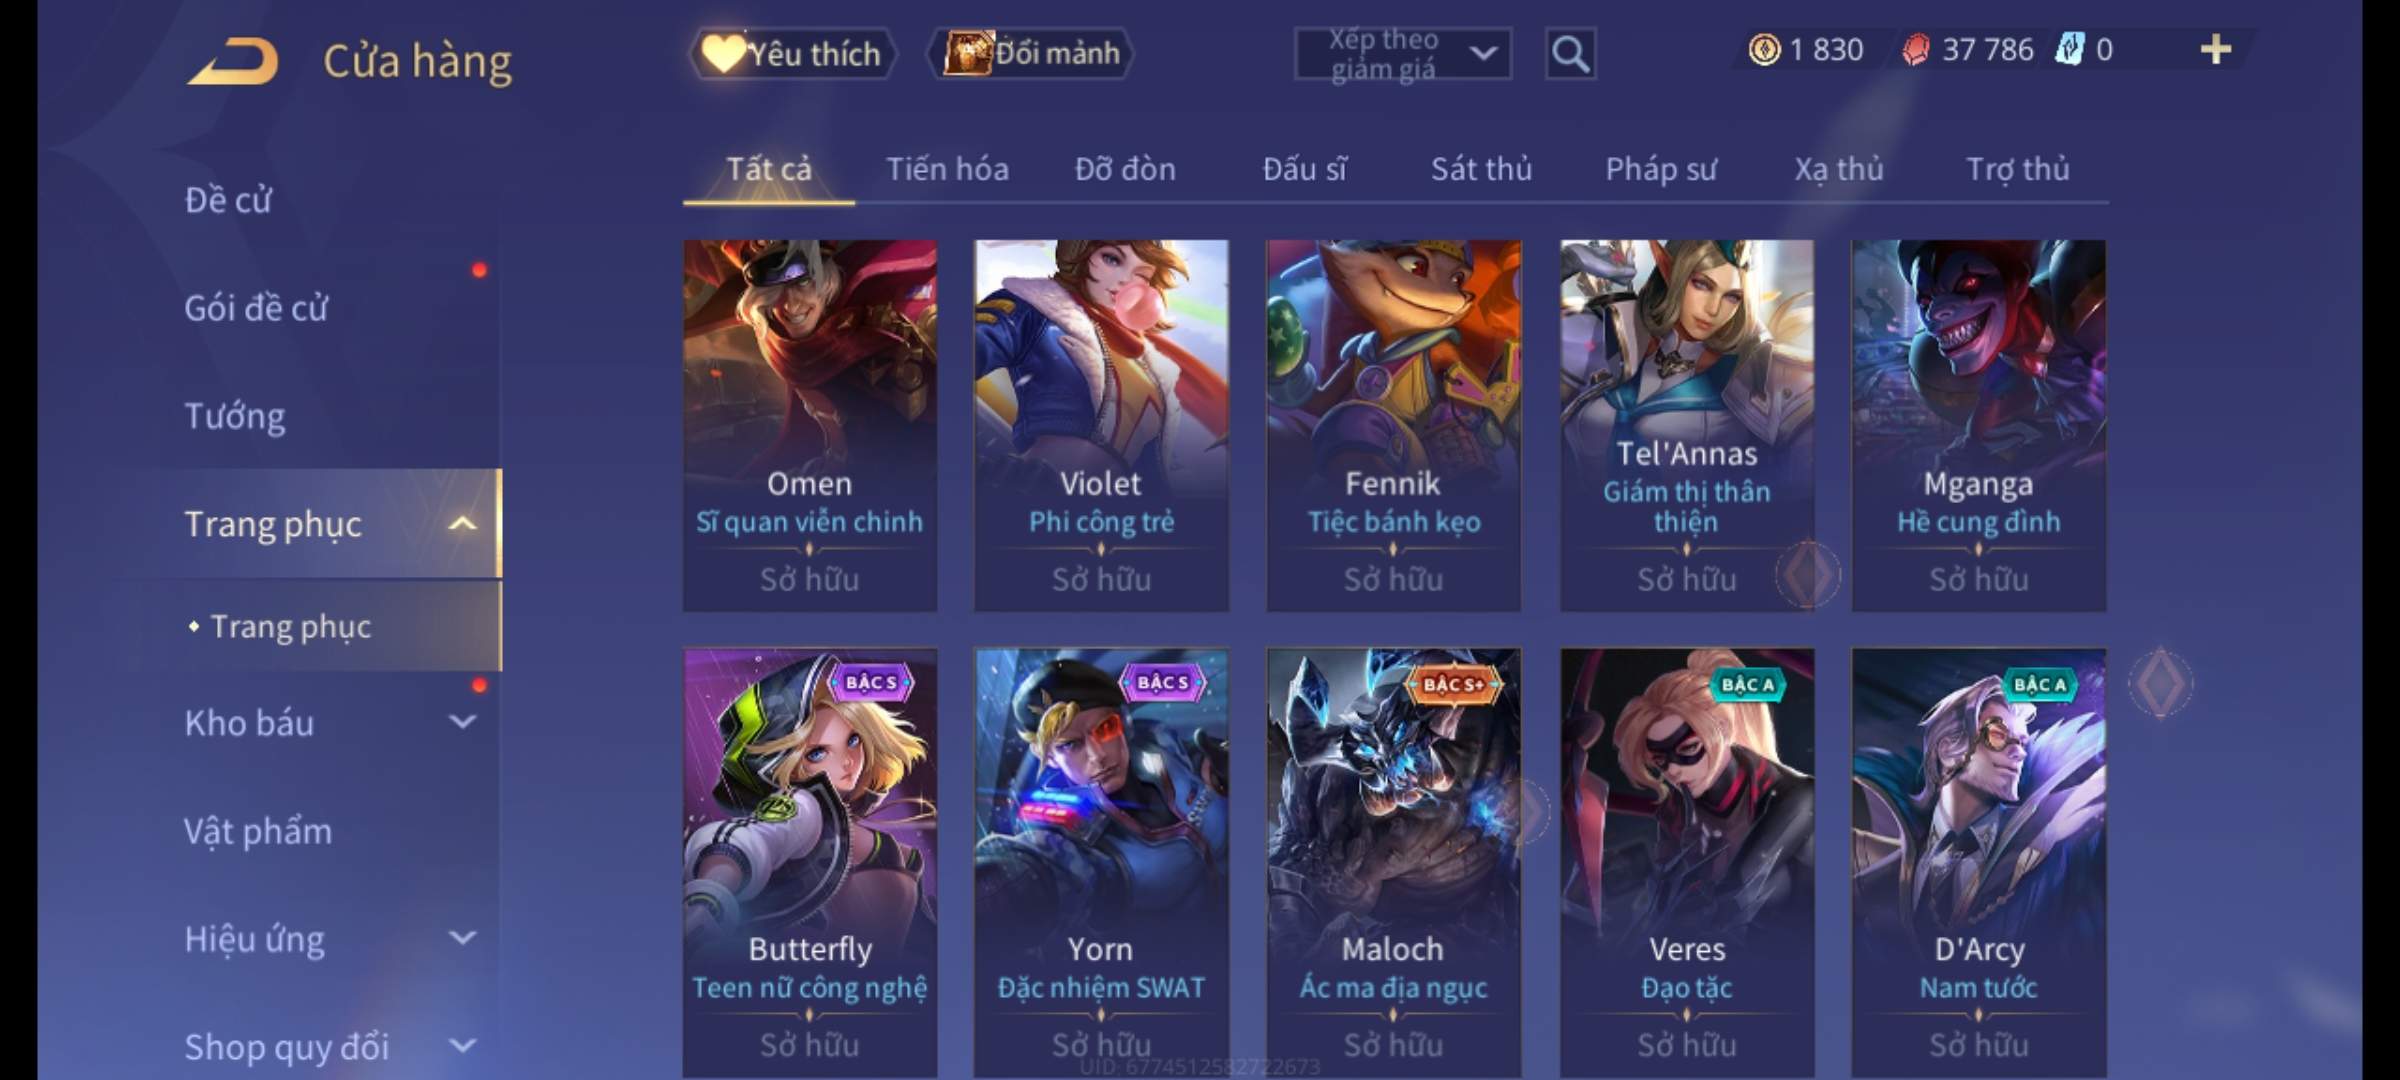2400x1080 pixels.
Task: Switch to the Sát thủ tab
Action: (1481, 169)
